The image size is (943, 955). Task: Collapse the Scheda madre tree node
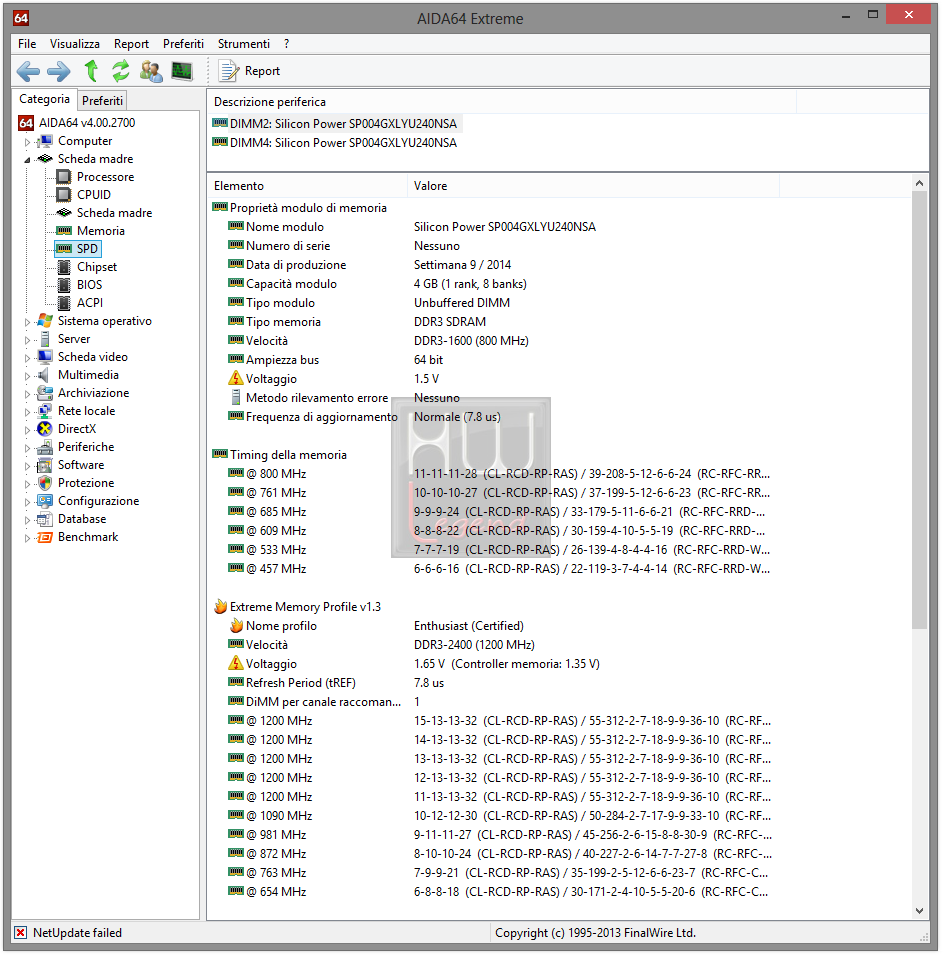pyautogui.click(x=27, y=160)
